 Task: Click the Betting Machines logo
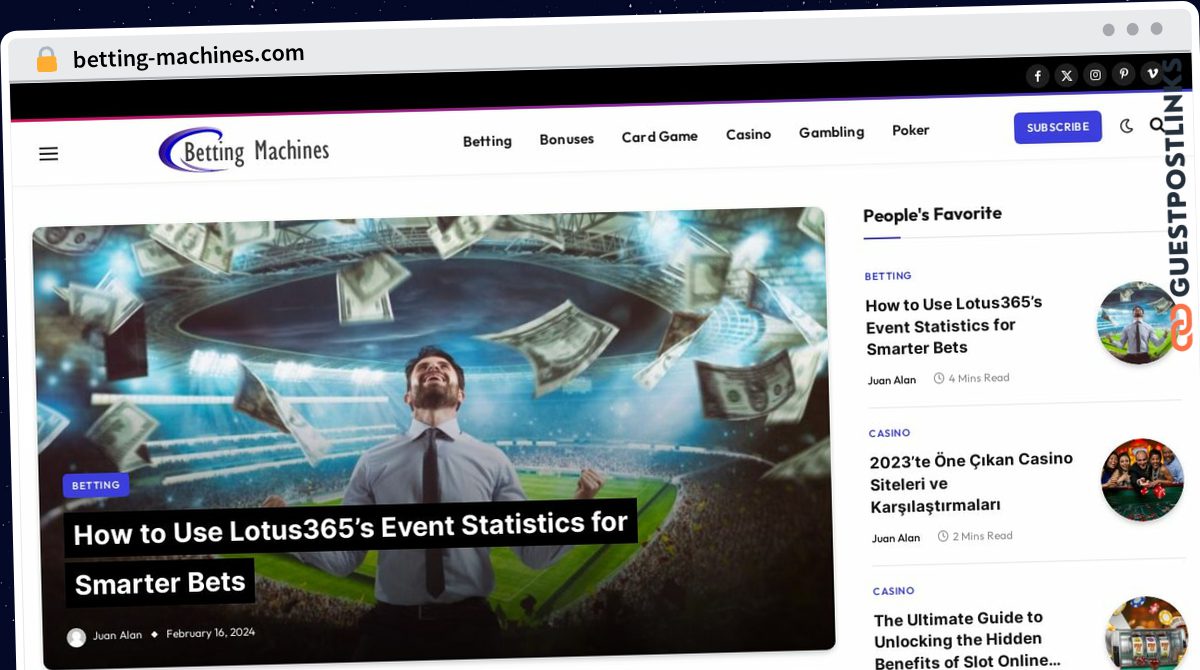pos(244,151)
